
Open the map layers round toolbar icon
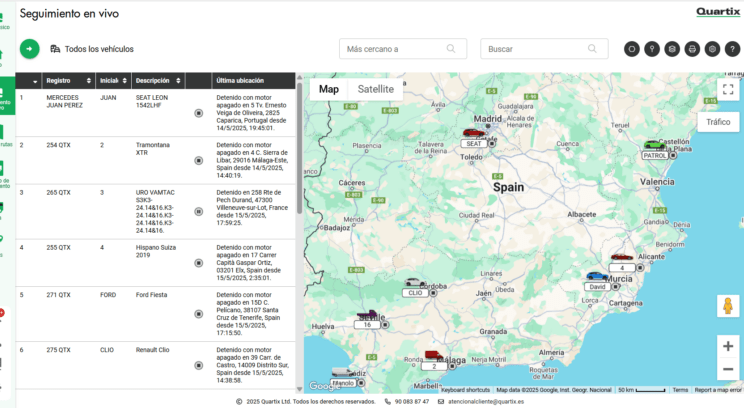point(672,49)
